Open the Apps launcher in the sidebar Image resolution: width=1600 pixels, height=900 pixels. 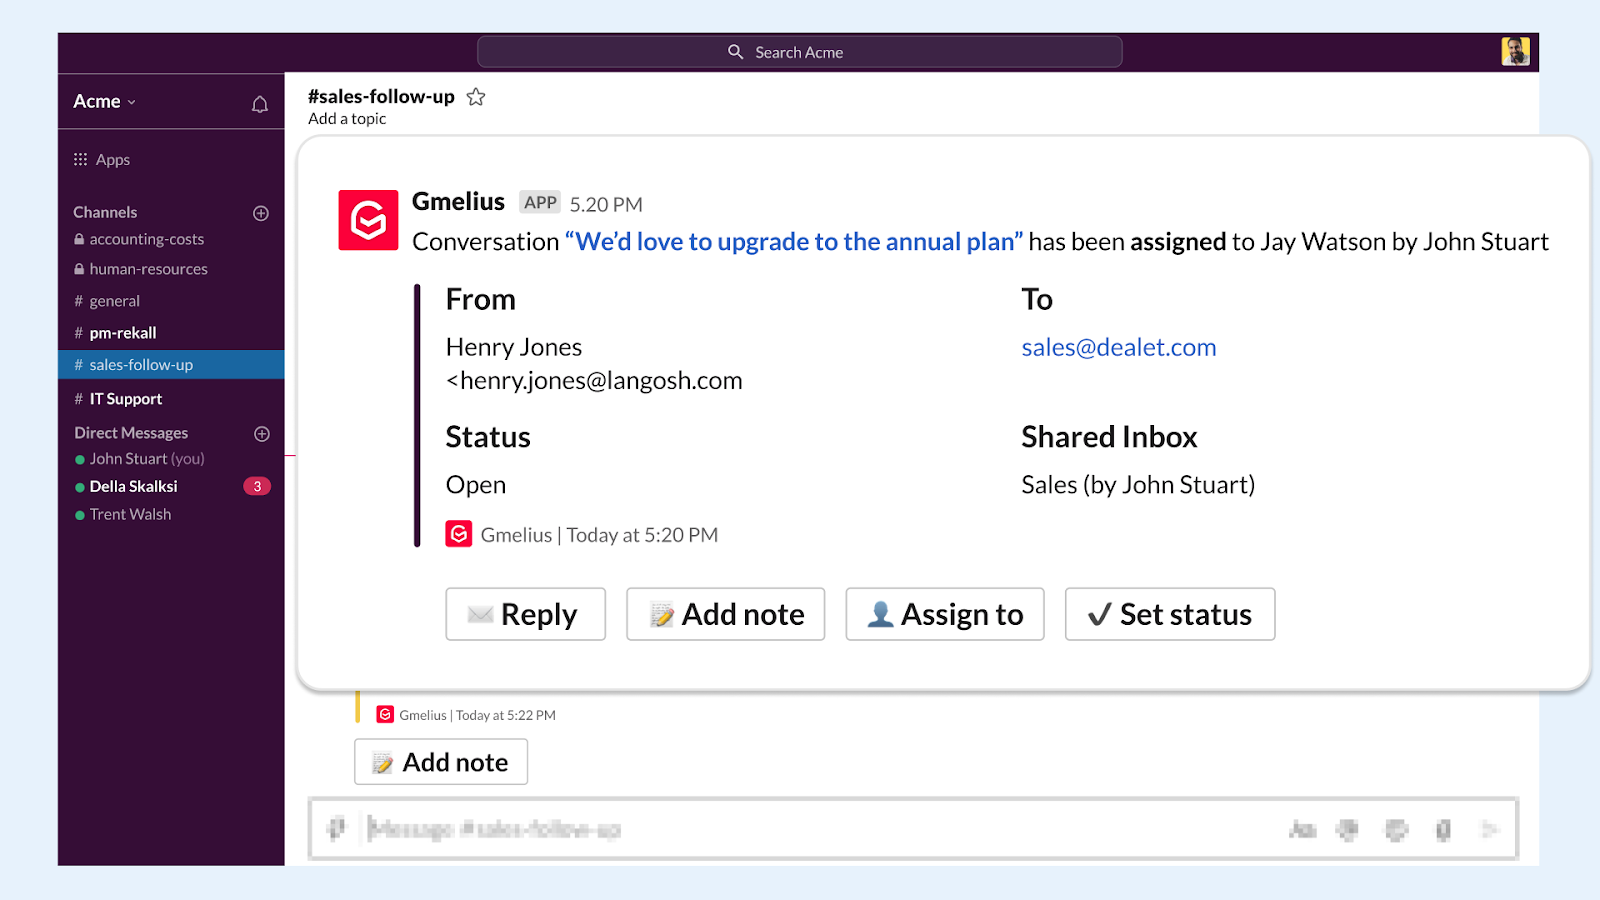80,159
